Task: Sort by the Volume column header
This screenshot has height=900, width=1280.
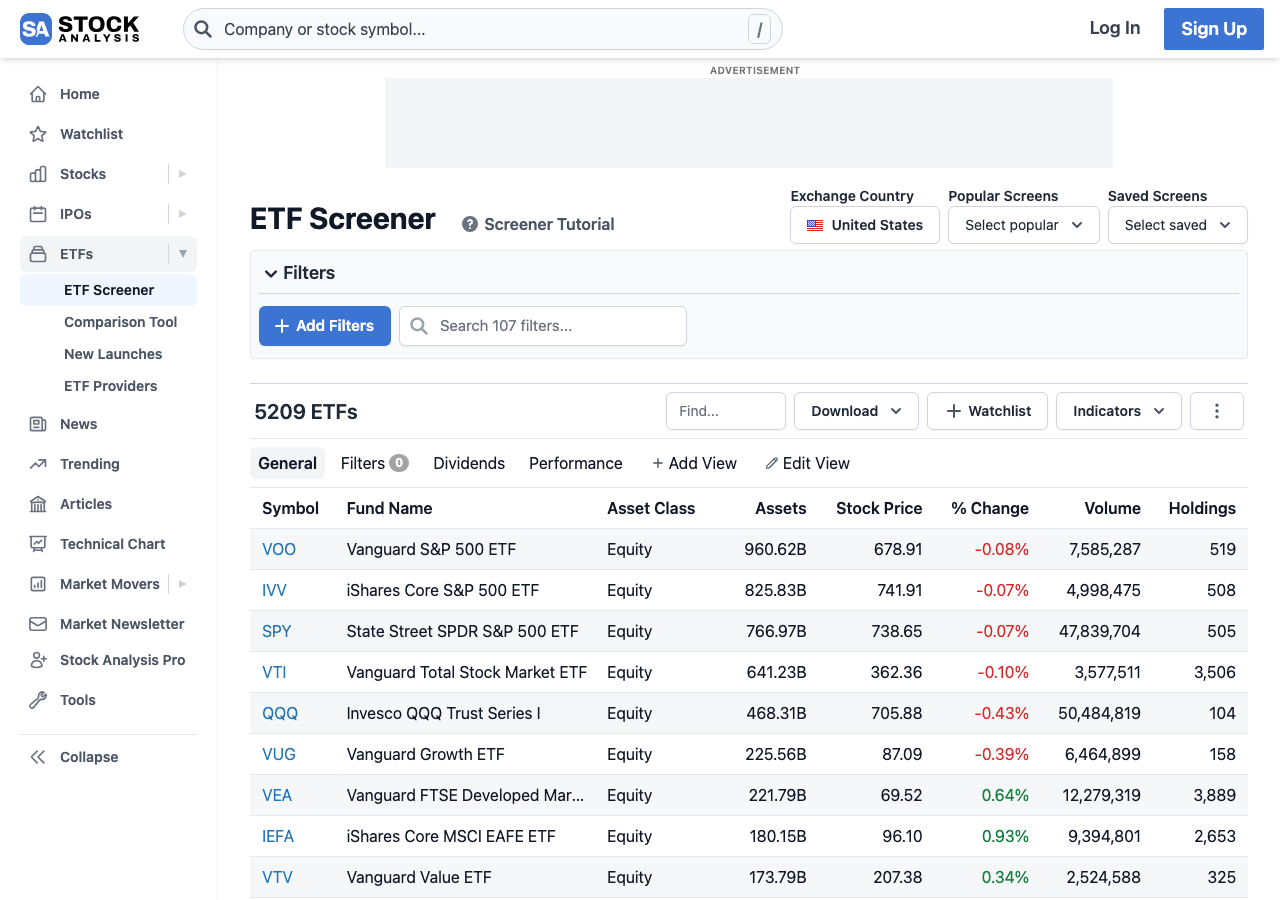Action: pos(1113,508)
